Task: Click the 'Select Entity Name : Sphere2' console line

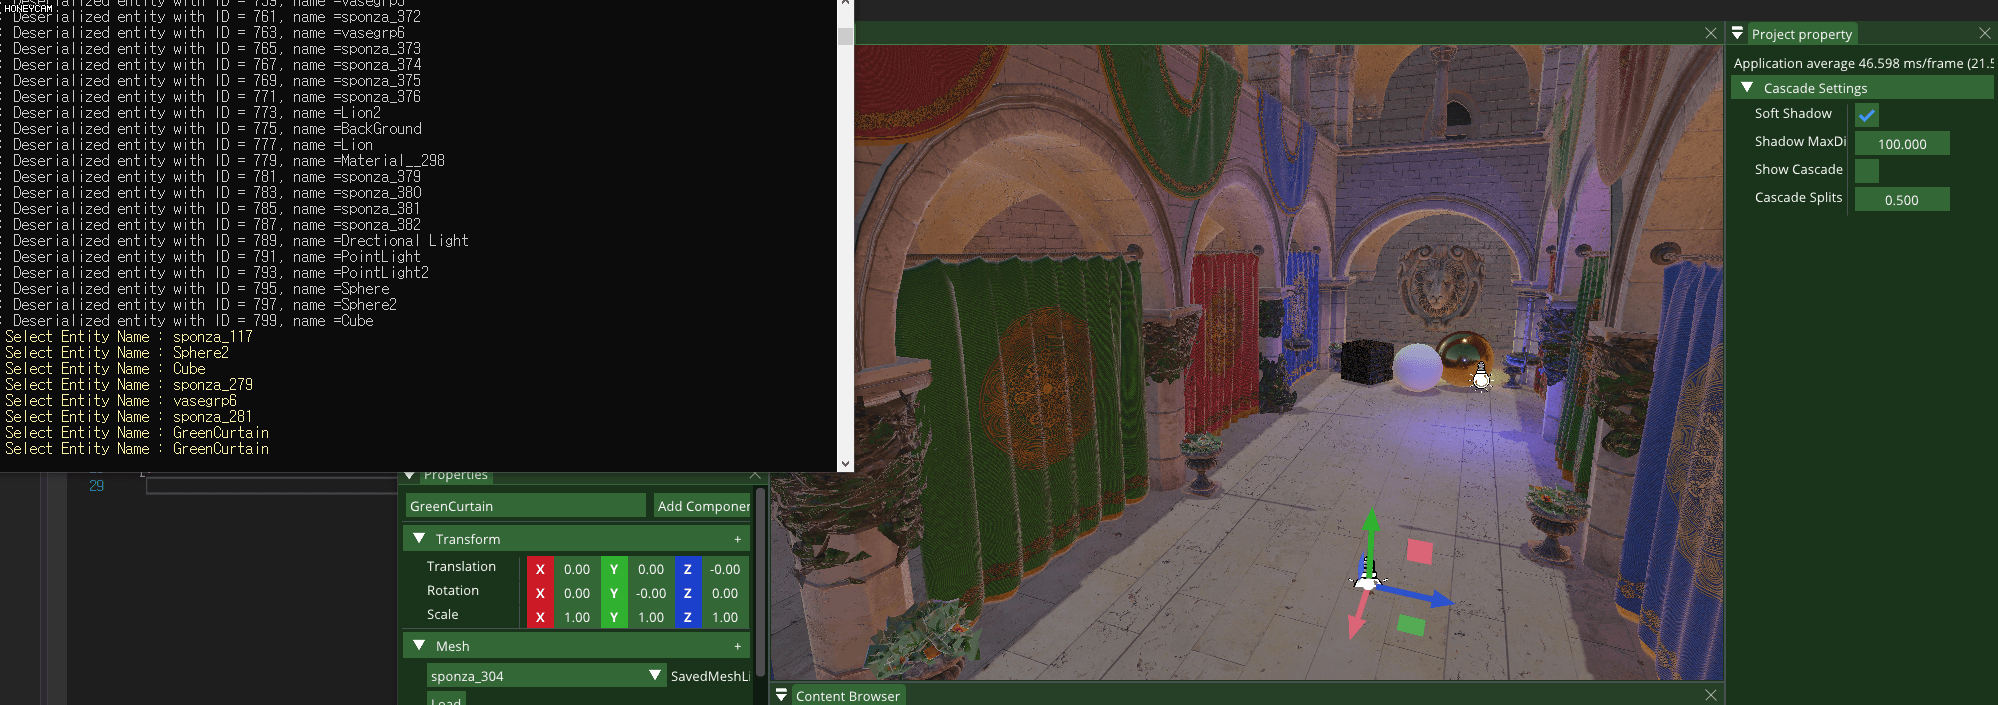Action: click(x=117, y=353)
